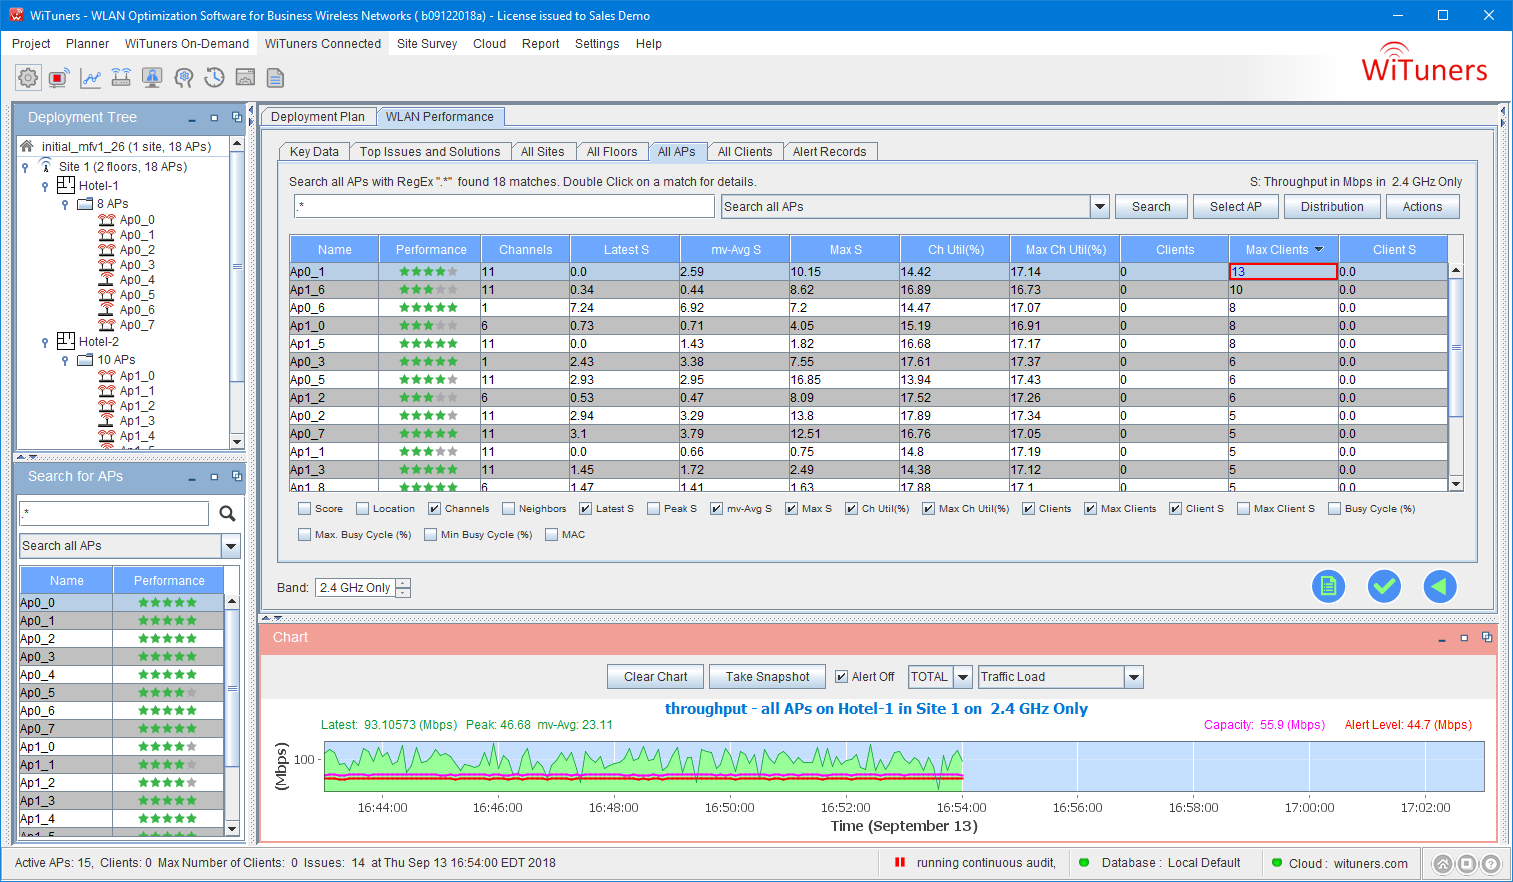Sort by the Max Clients column header
This screenshot has height=882, width=1513.
tap(1284, 250)
